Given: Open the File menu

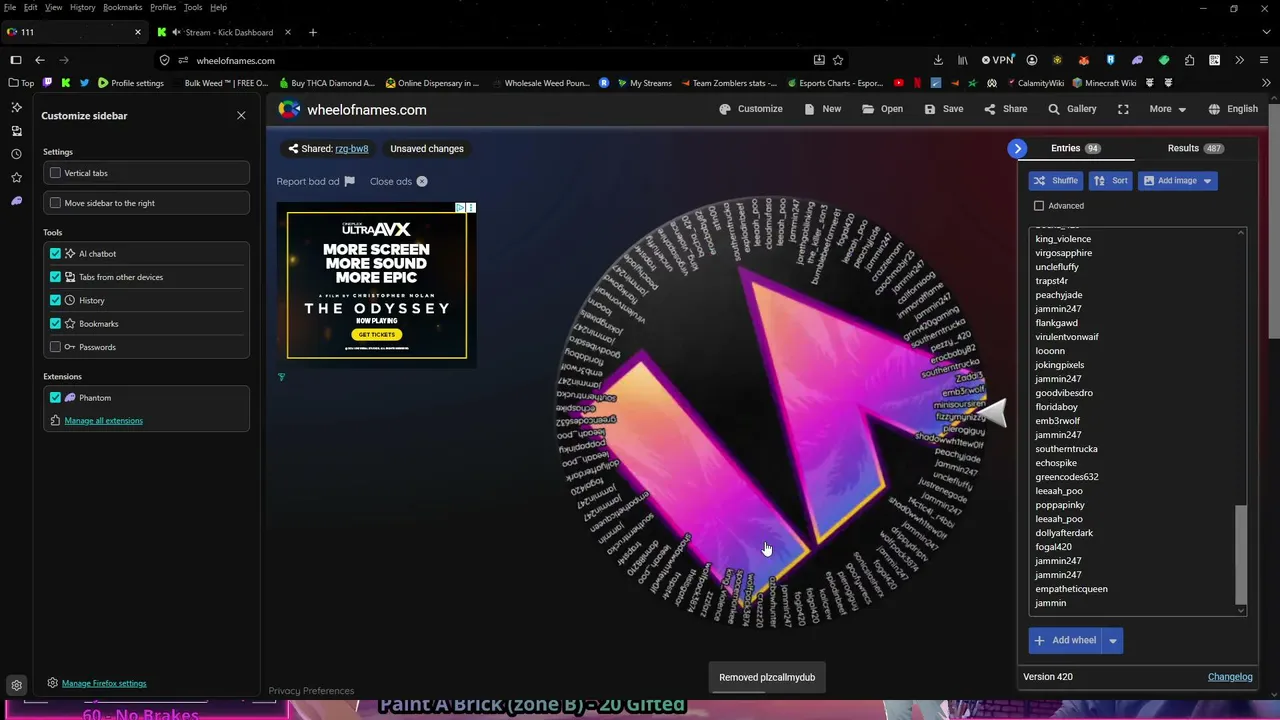Looking at the screenshot, I should [x=10, y=7].
